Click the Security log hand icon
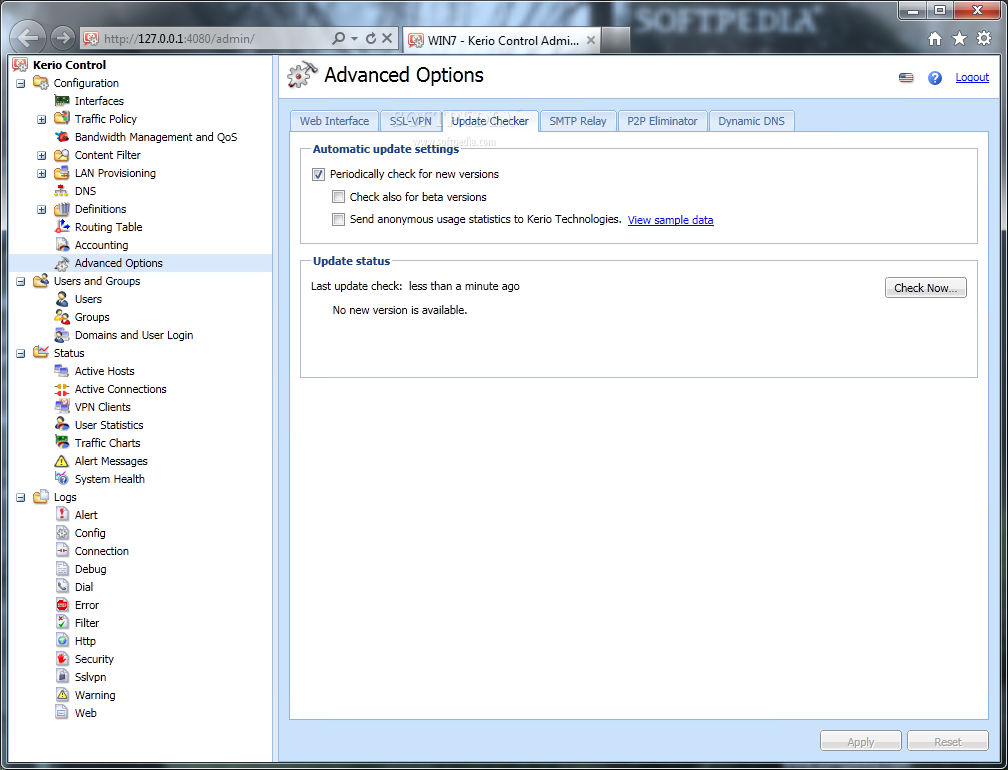Viewport: 1008px width, 770px height. pyautogui.click(x=62, y=659)
